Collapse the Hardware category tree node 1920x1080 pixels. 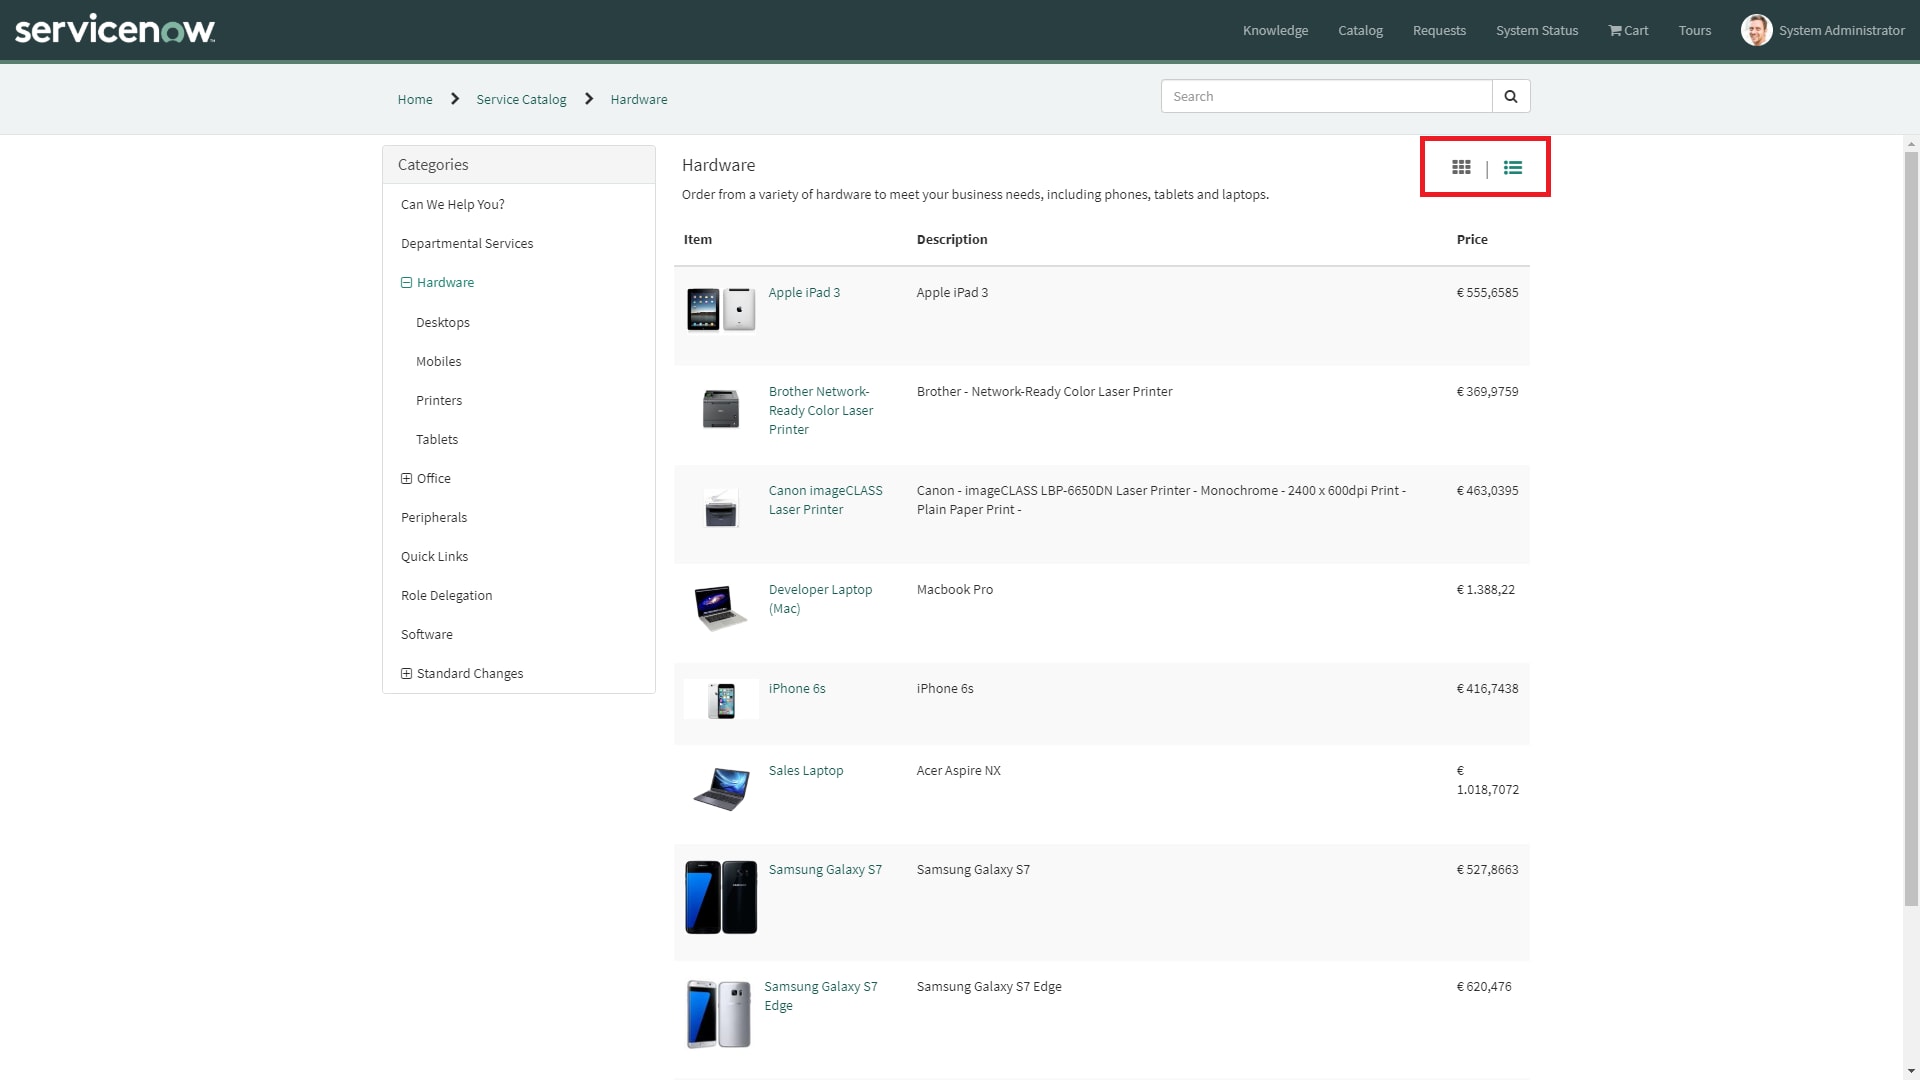[406, 283]
